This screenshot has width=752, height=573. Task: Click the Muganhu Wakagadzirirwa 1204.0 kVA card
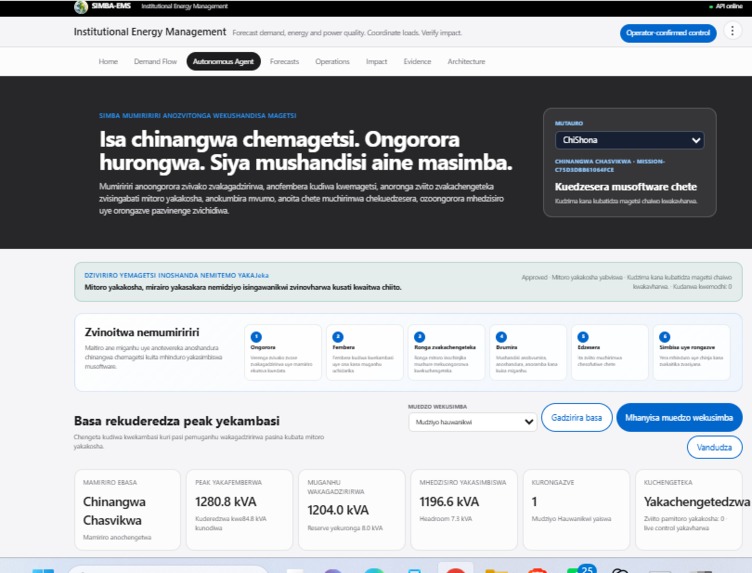pos(352,510)
